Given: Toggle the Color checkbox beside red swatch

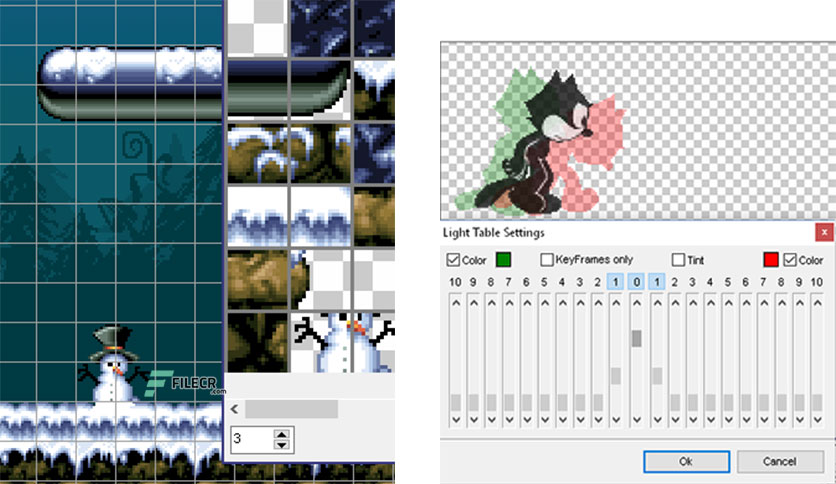Looking at the screenshot, I should point(790,260).
